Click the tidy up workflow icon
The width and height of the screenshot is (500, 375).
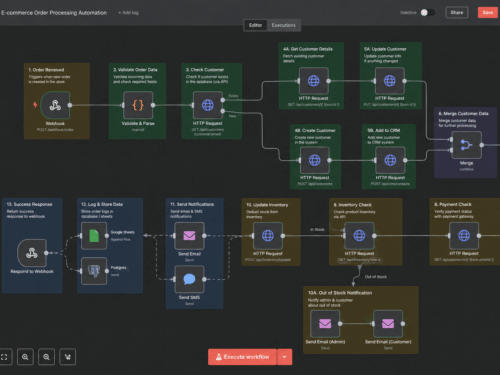[68, 357]
